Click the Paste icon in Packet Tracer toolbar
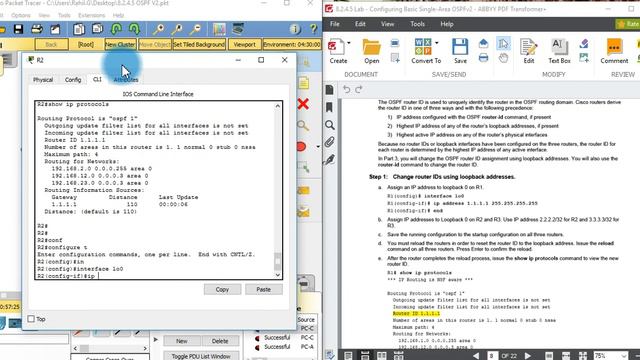 [x=98, y=29]
